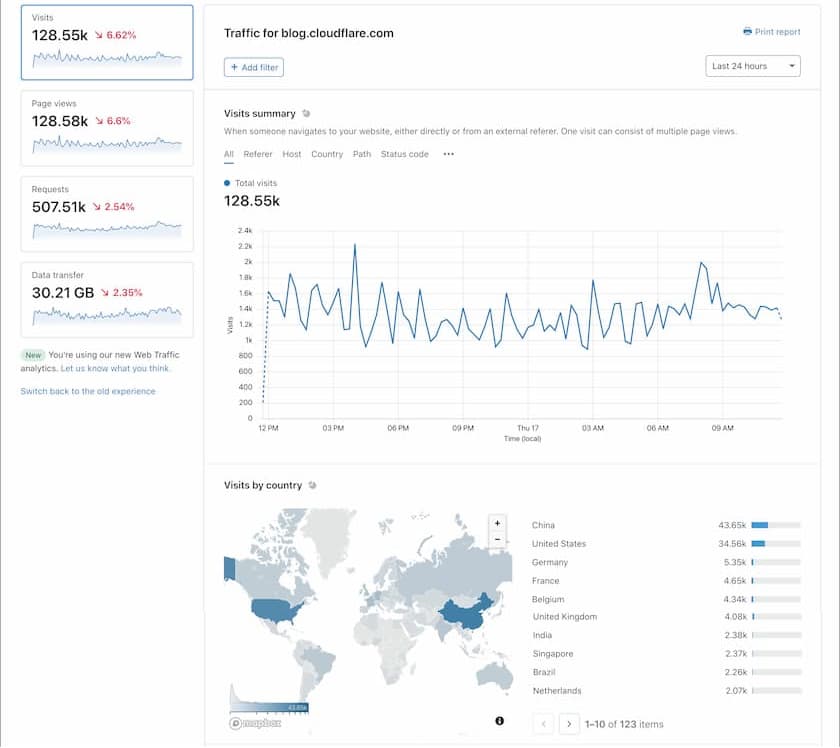Click the map color scale legend bar
The image size is (840, 748).
click(269, 708)
